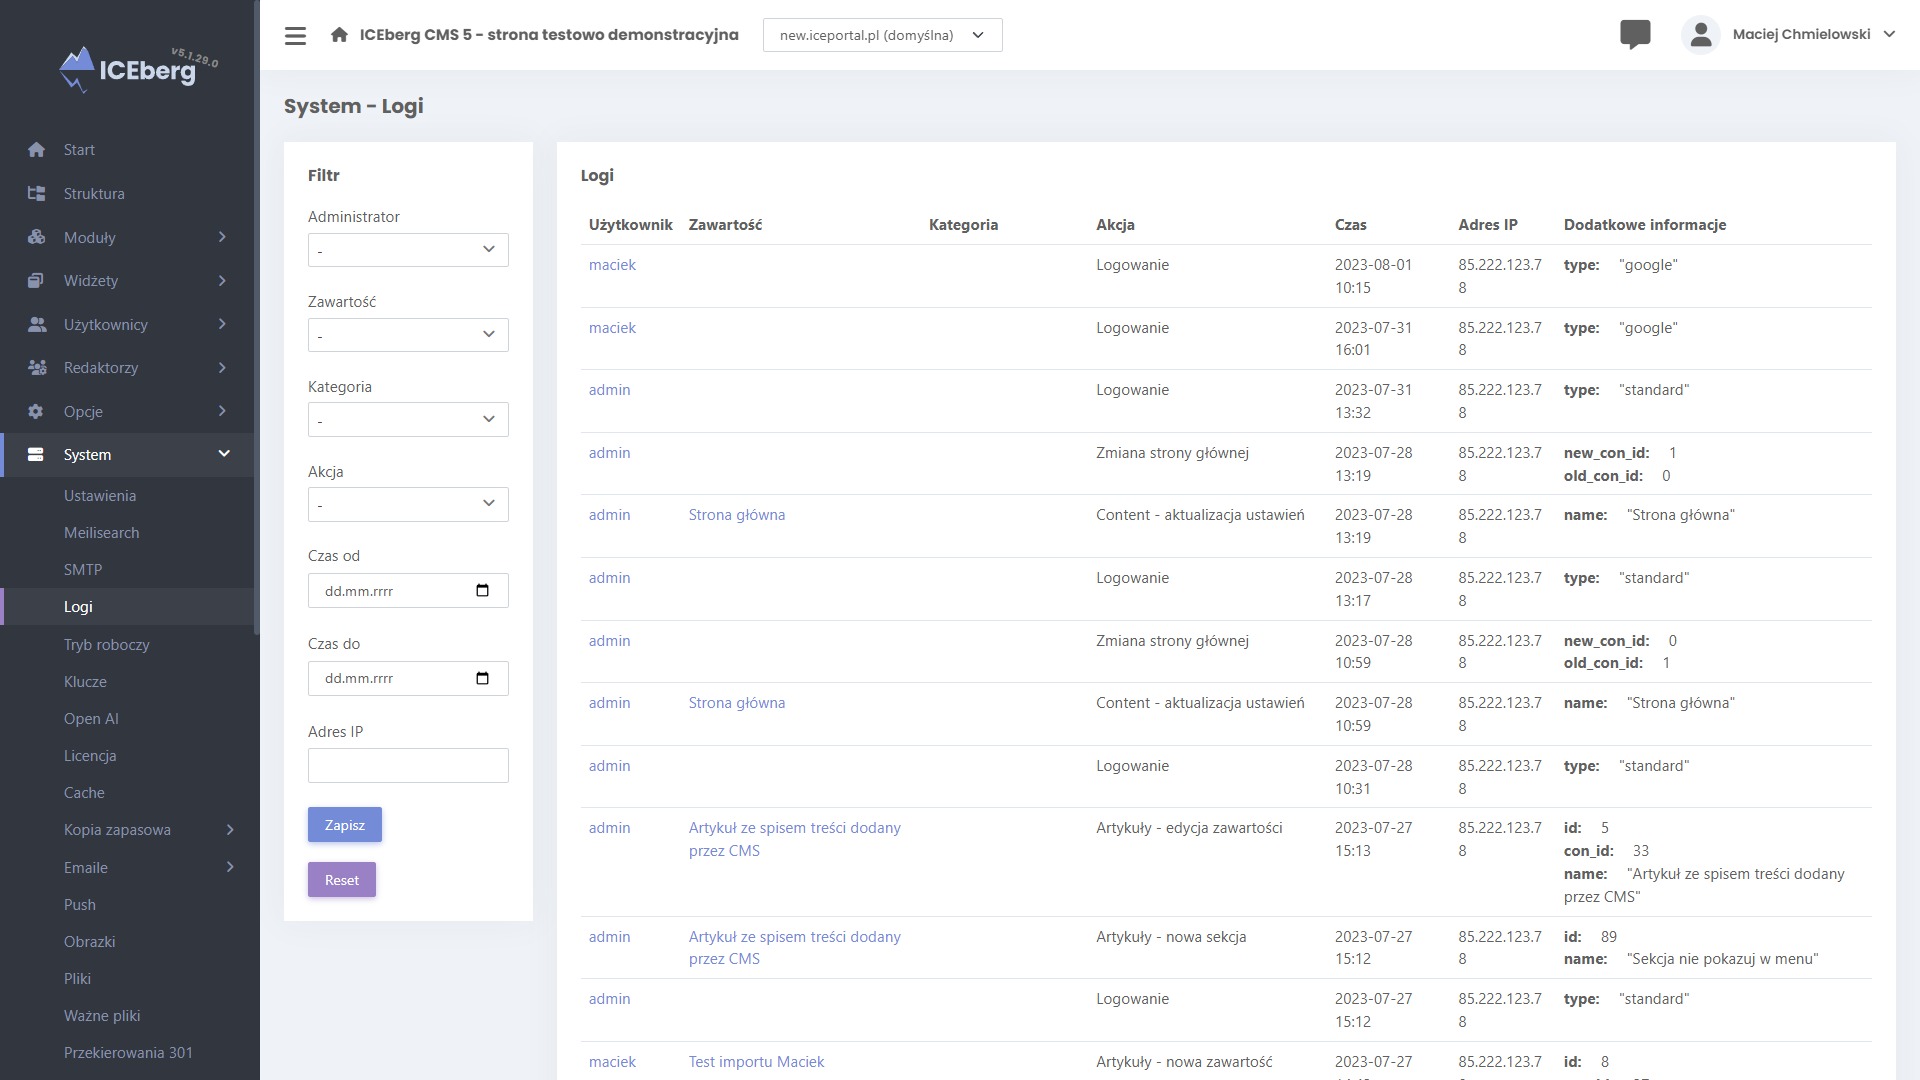Expand the Redaktorzy submenu chevron
The image size is (1920, 1080).
point(222,368)
